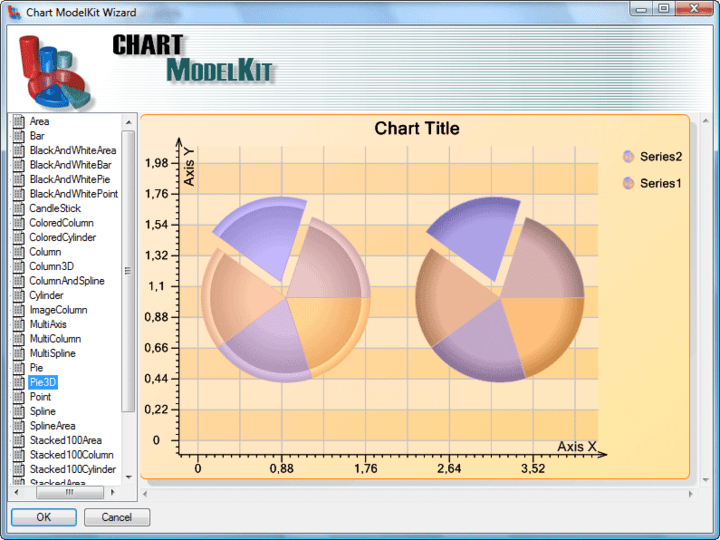Select the ColumnAndSpline template
Image resolution: width=720 pixels, height=540 pixels.
click(67, 281)
